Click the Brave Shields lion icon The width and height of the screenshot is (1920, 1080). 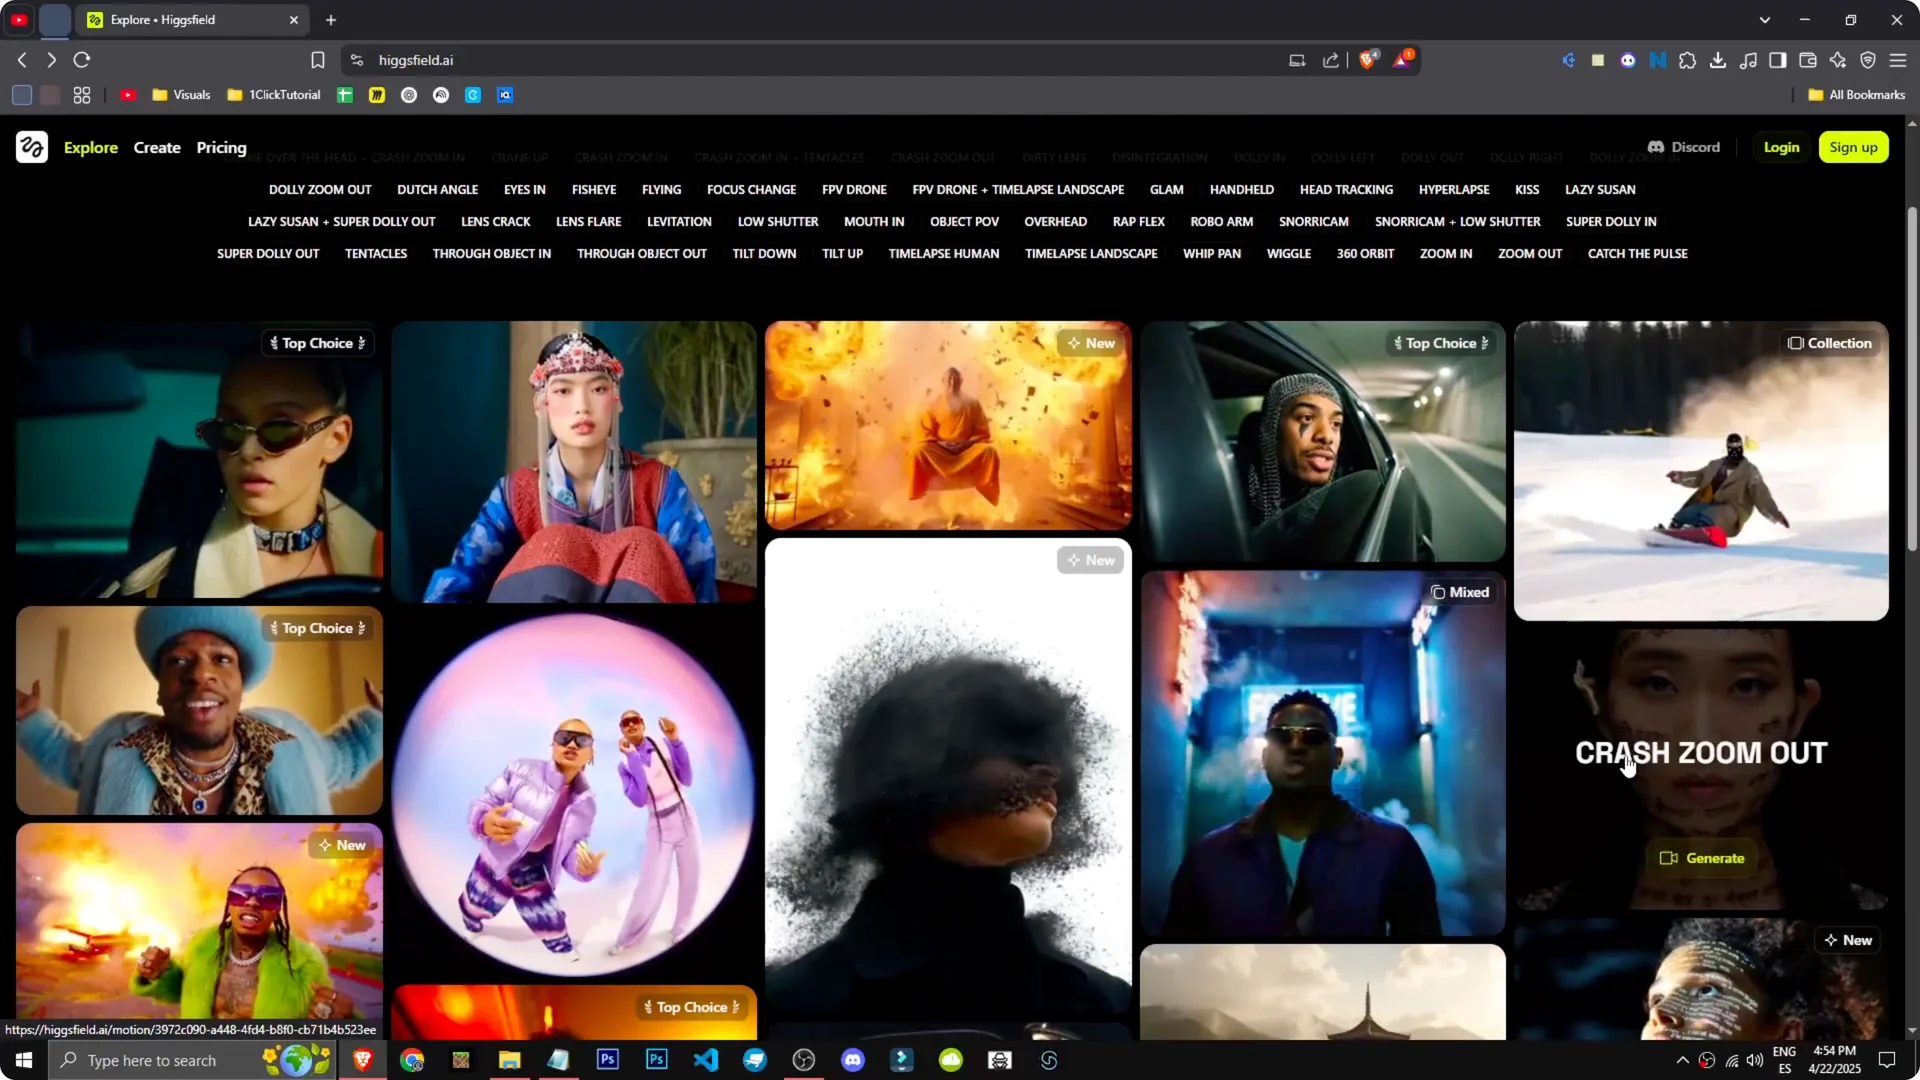(1368, 59)
